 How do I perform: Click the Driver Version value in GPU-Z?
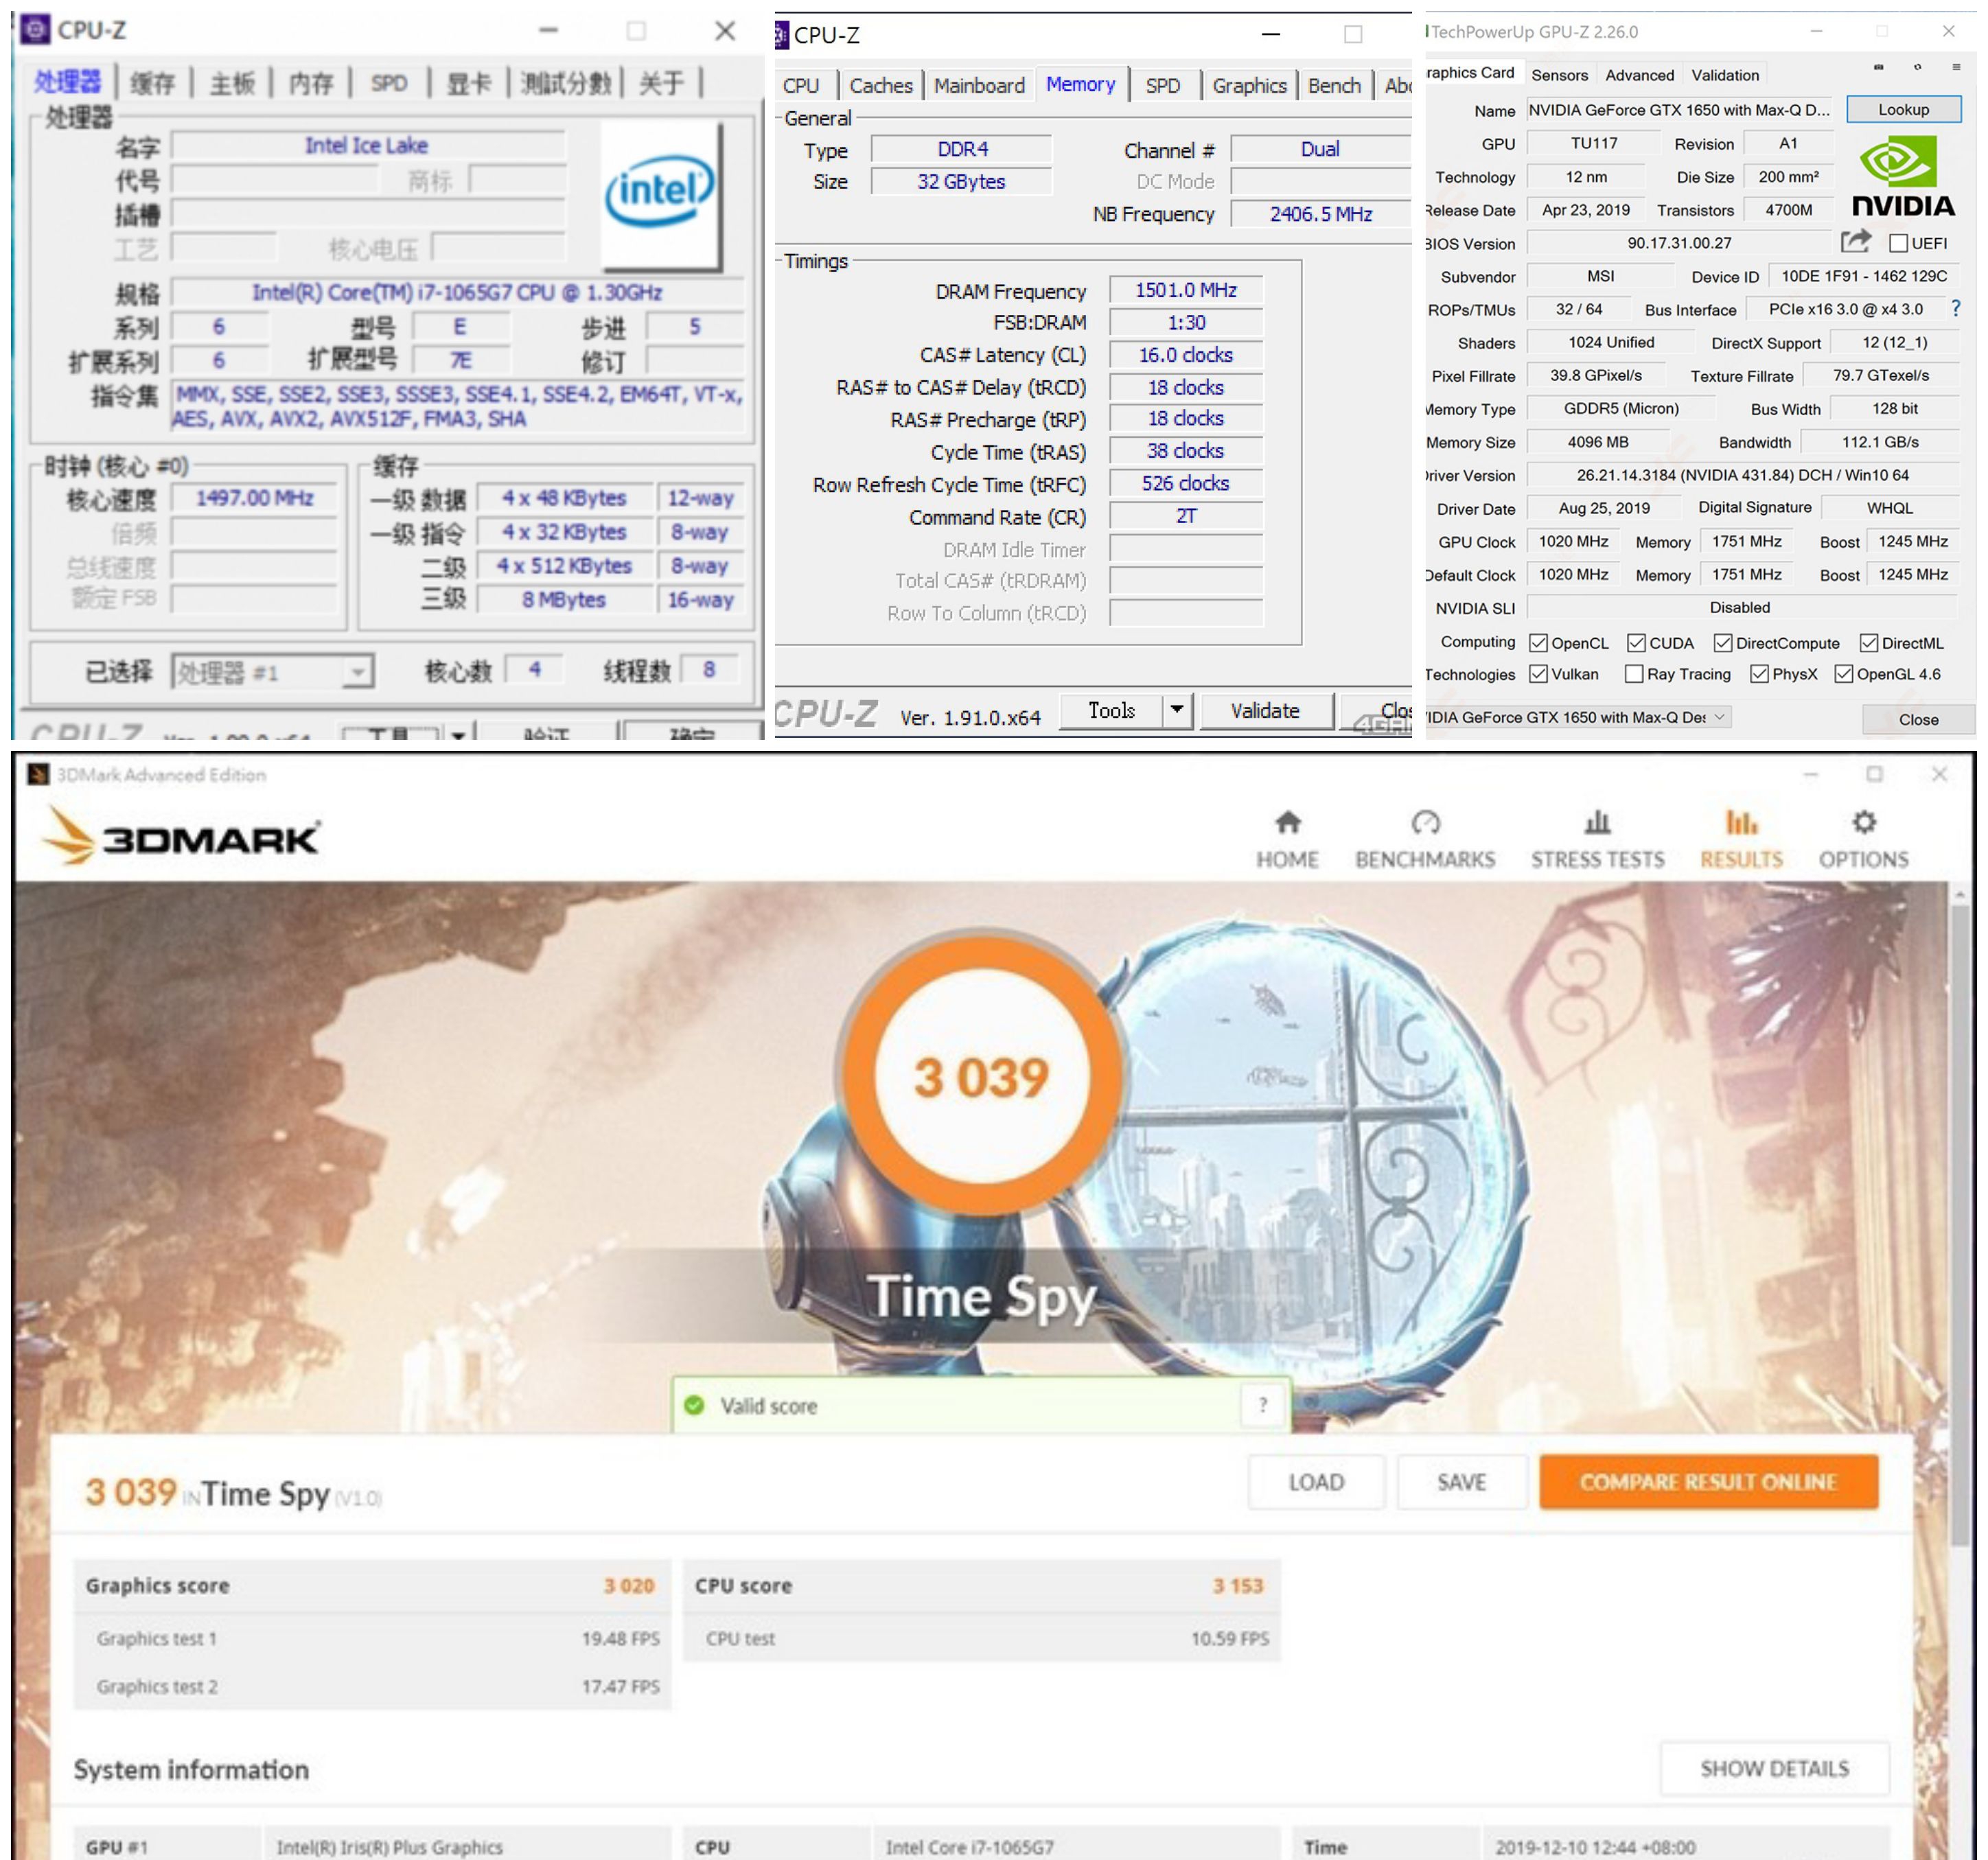click(1742, 475)
